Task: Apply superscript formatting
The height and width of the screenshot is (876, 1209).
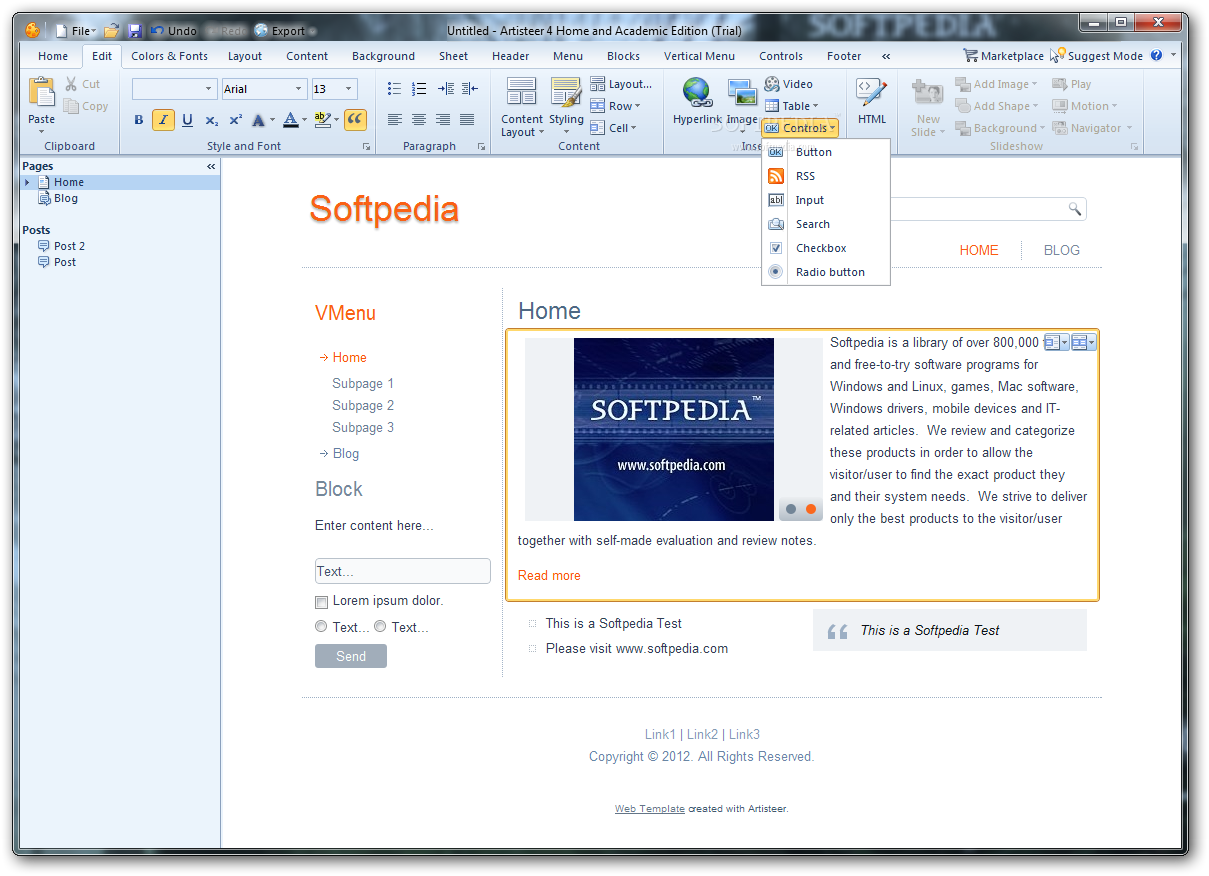Action: pyautogui.click(x=235, y=120)
